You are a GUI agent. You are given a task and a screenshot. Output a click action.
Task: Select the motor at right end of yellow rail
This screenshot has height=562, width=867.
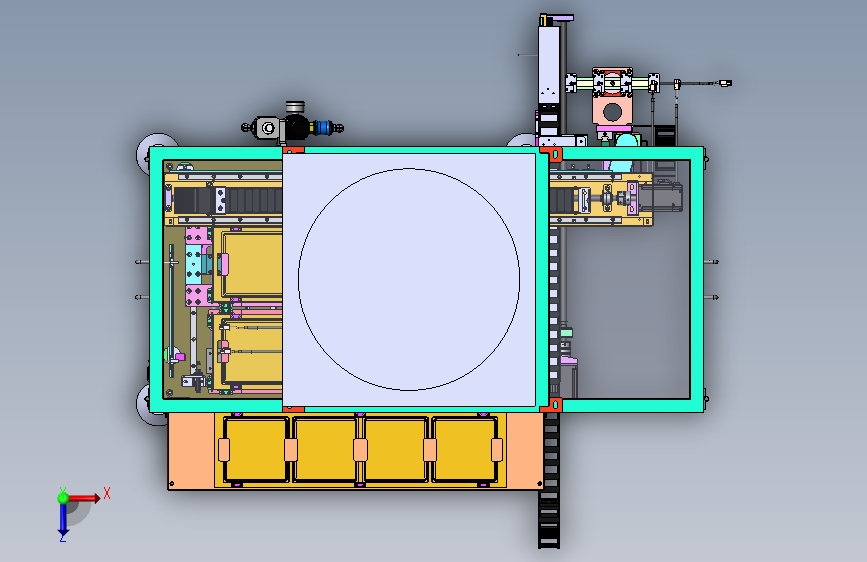tap(661, 198)
